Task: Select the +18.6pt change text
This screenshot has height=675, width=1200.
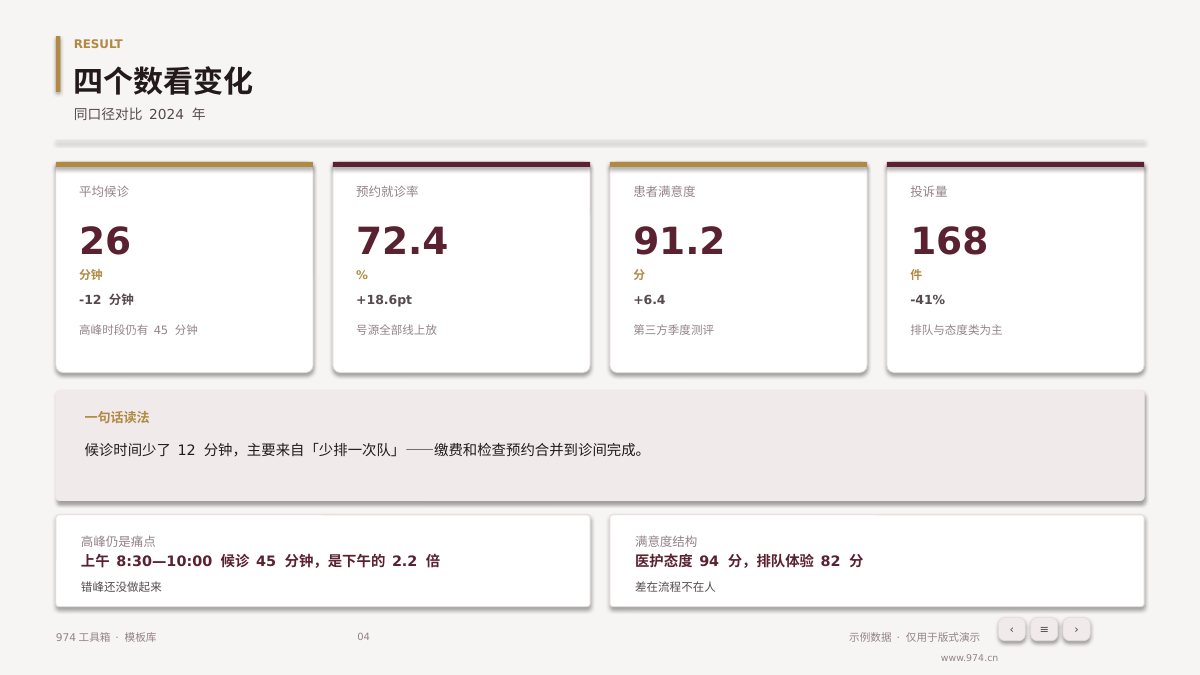Action: (x=384, y=299)
